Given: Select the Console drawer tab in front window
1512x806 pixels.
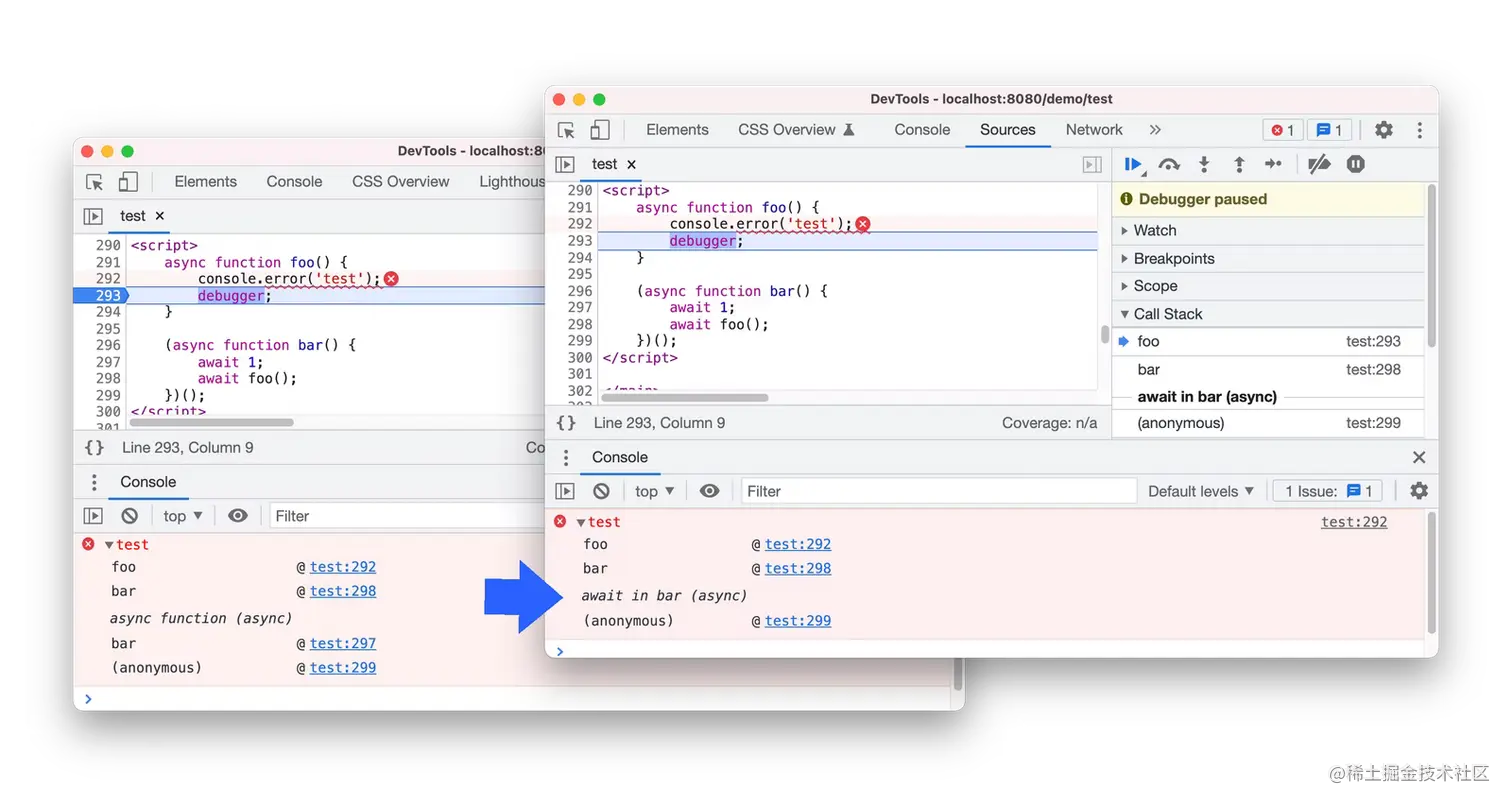Looking at the screenshot, I should pyautogui.click(x=620, y=458).
